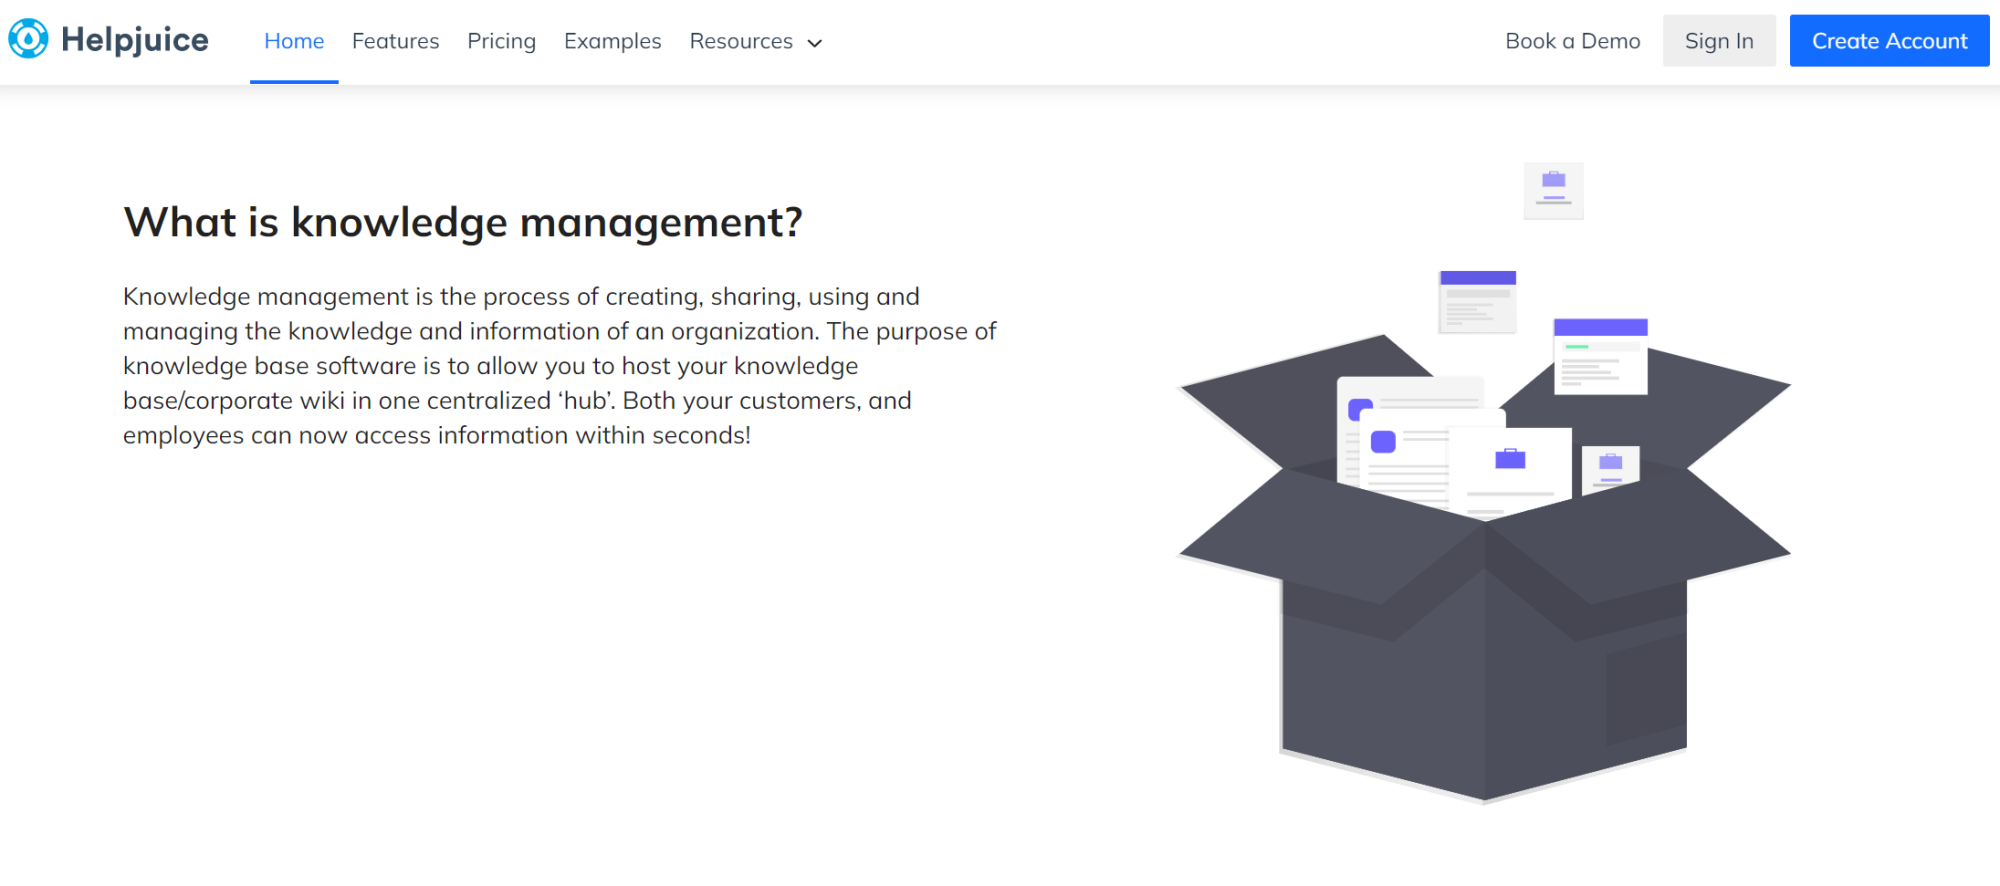Select the document card with green line
Image resolution: width=2000 pixels, height=886 pixels.
[x=1600, y=357]
